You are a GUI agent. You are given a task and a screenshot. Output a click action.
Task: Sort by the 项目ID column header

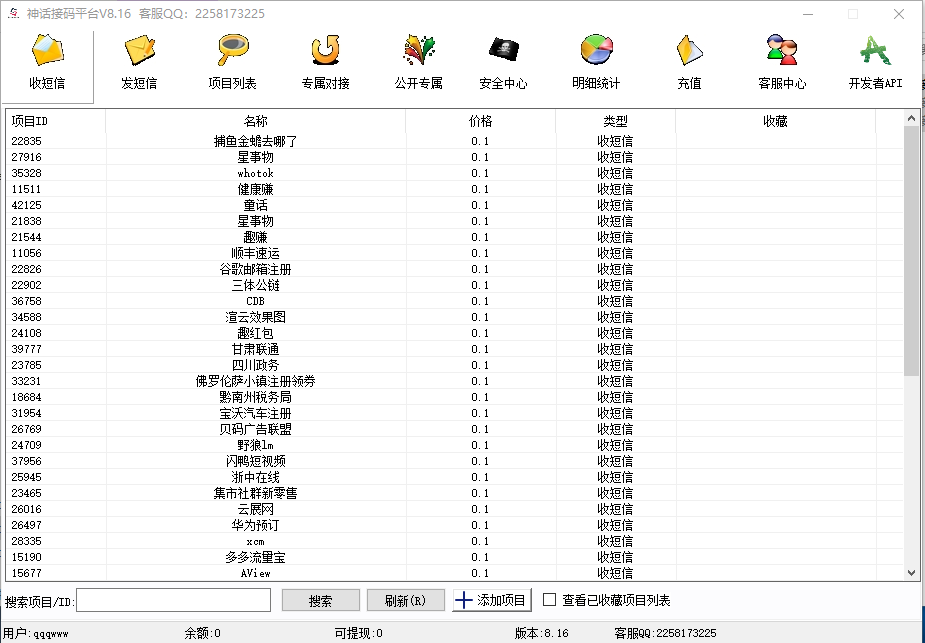(x=55, y=121)
